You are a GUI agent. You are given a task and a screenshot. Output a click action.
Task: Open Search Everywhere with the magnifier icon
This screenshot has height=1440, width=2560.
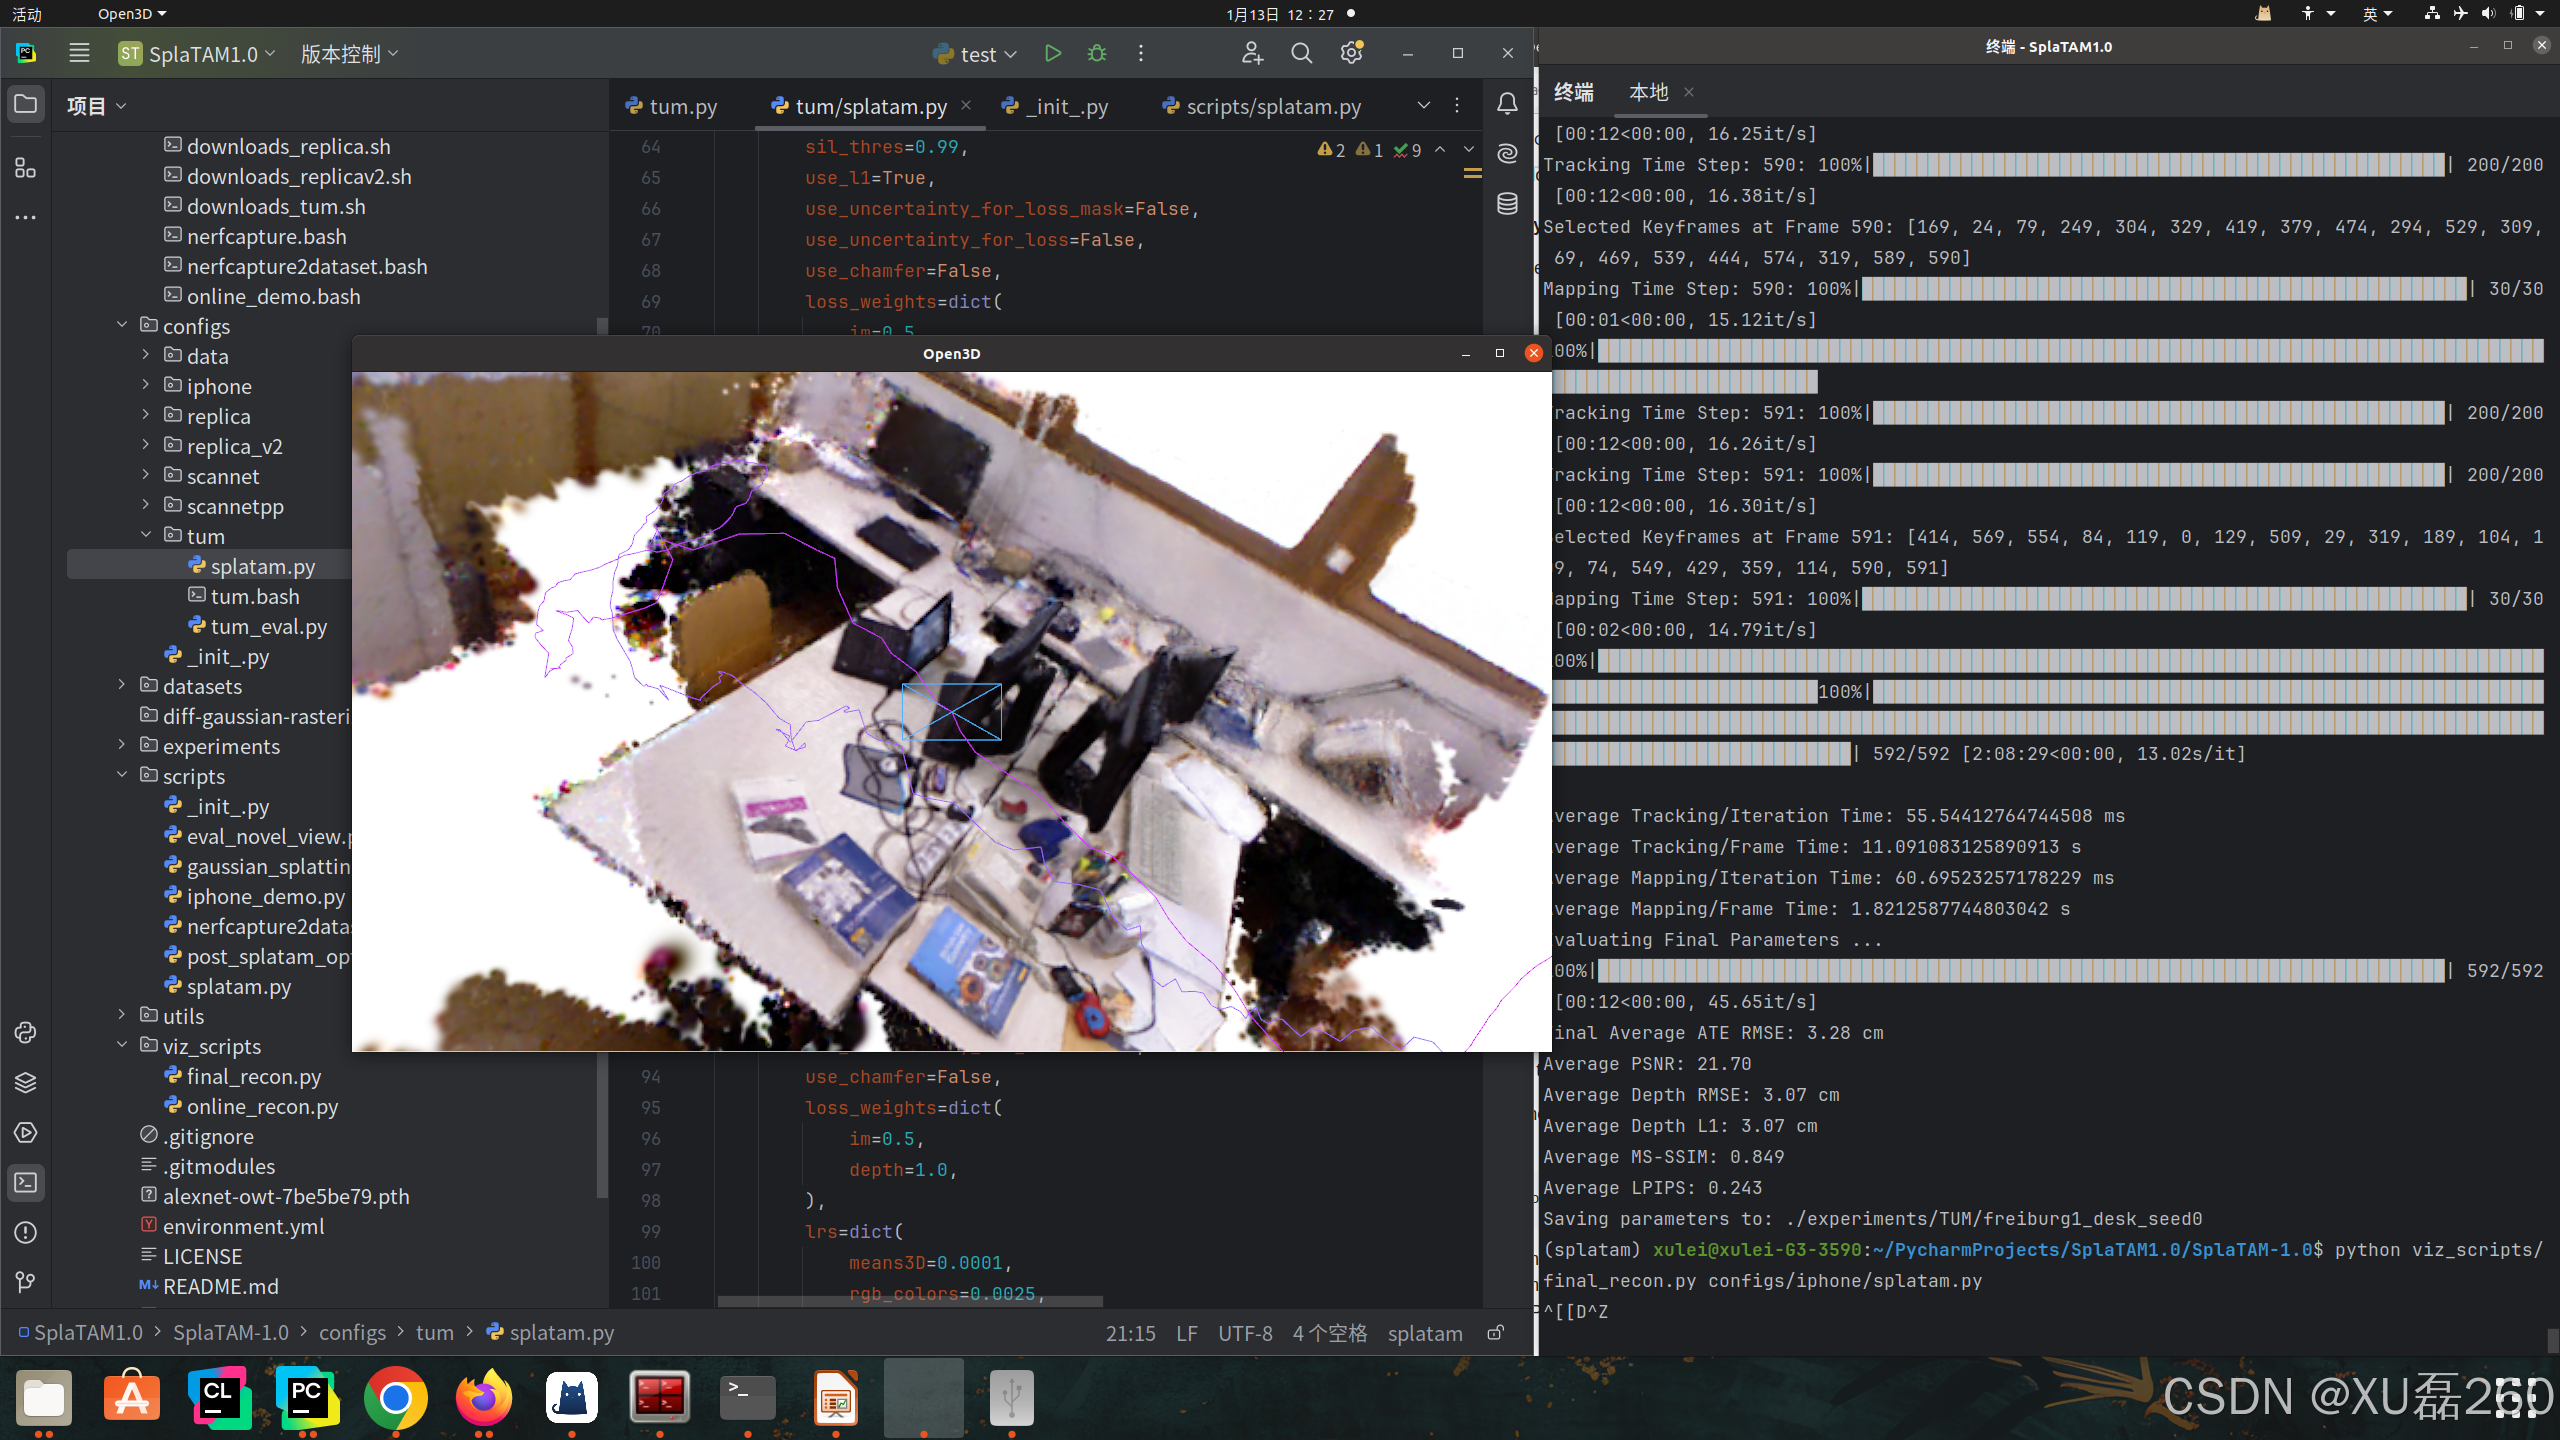tap(1301, 53)
